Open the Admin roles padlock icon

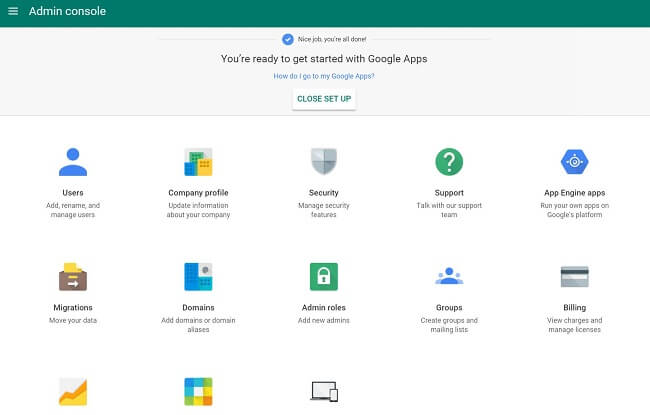tap(324, 277)
